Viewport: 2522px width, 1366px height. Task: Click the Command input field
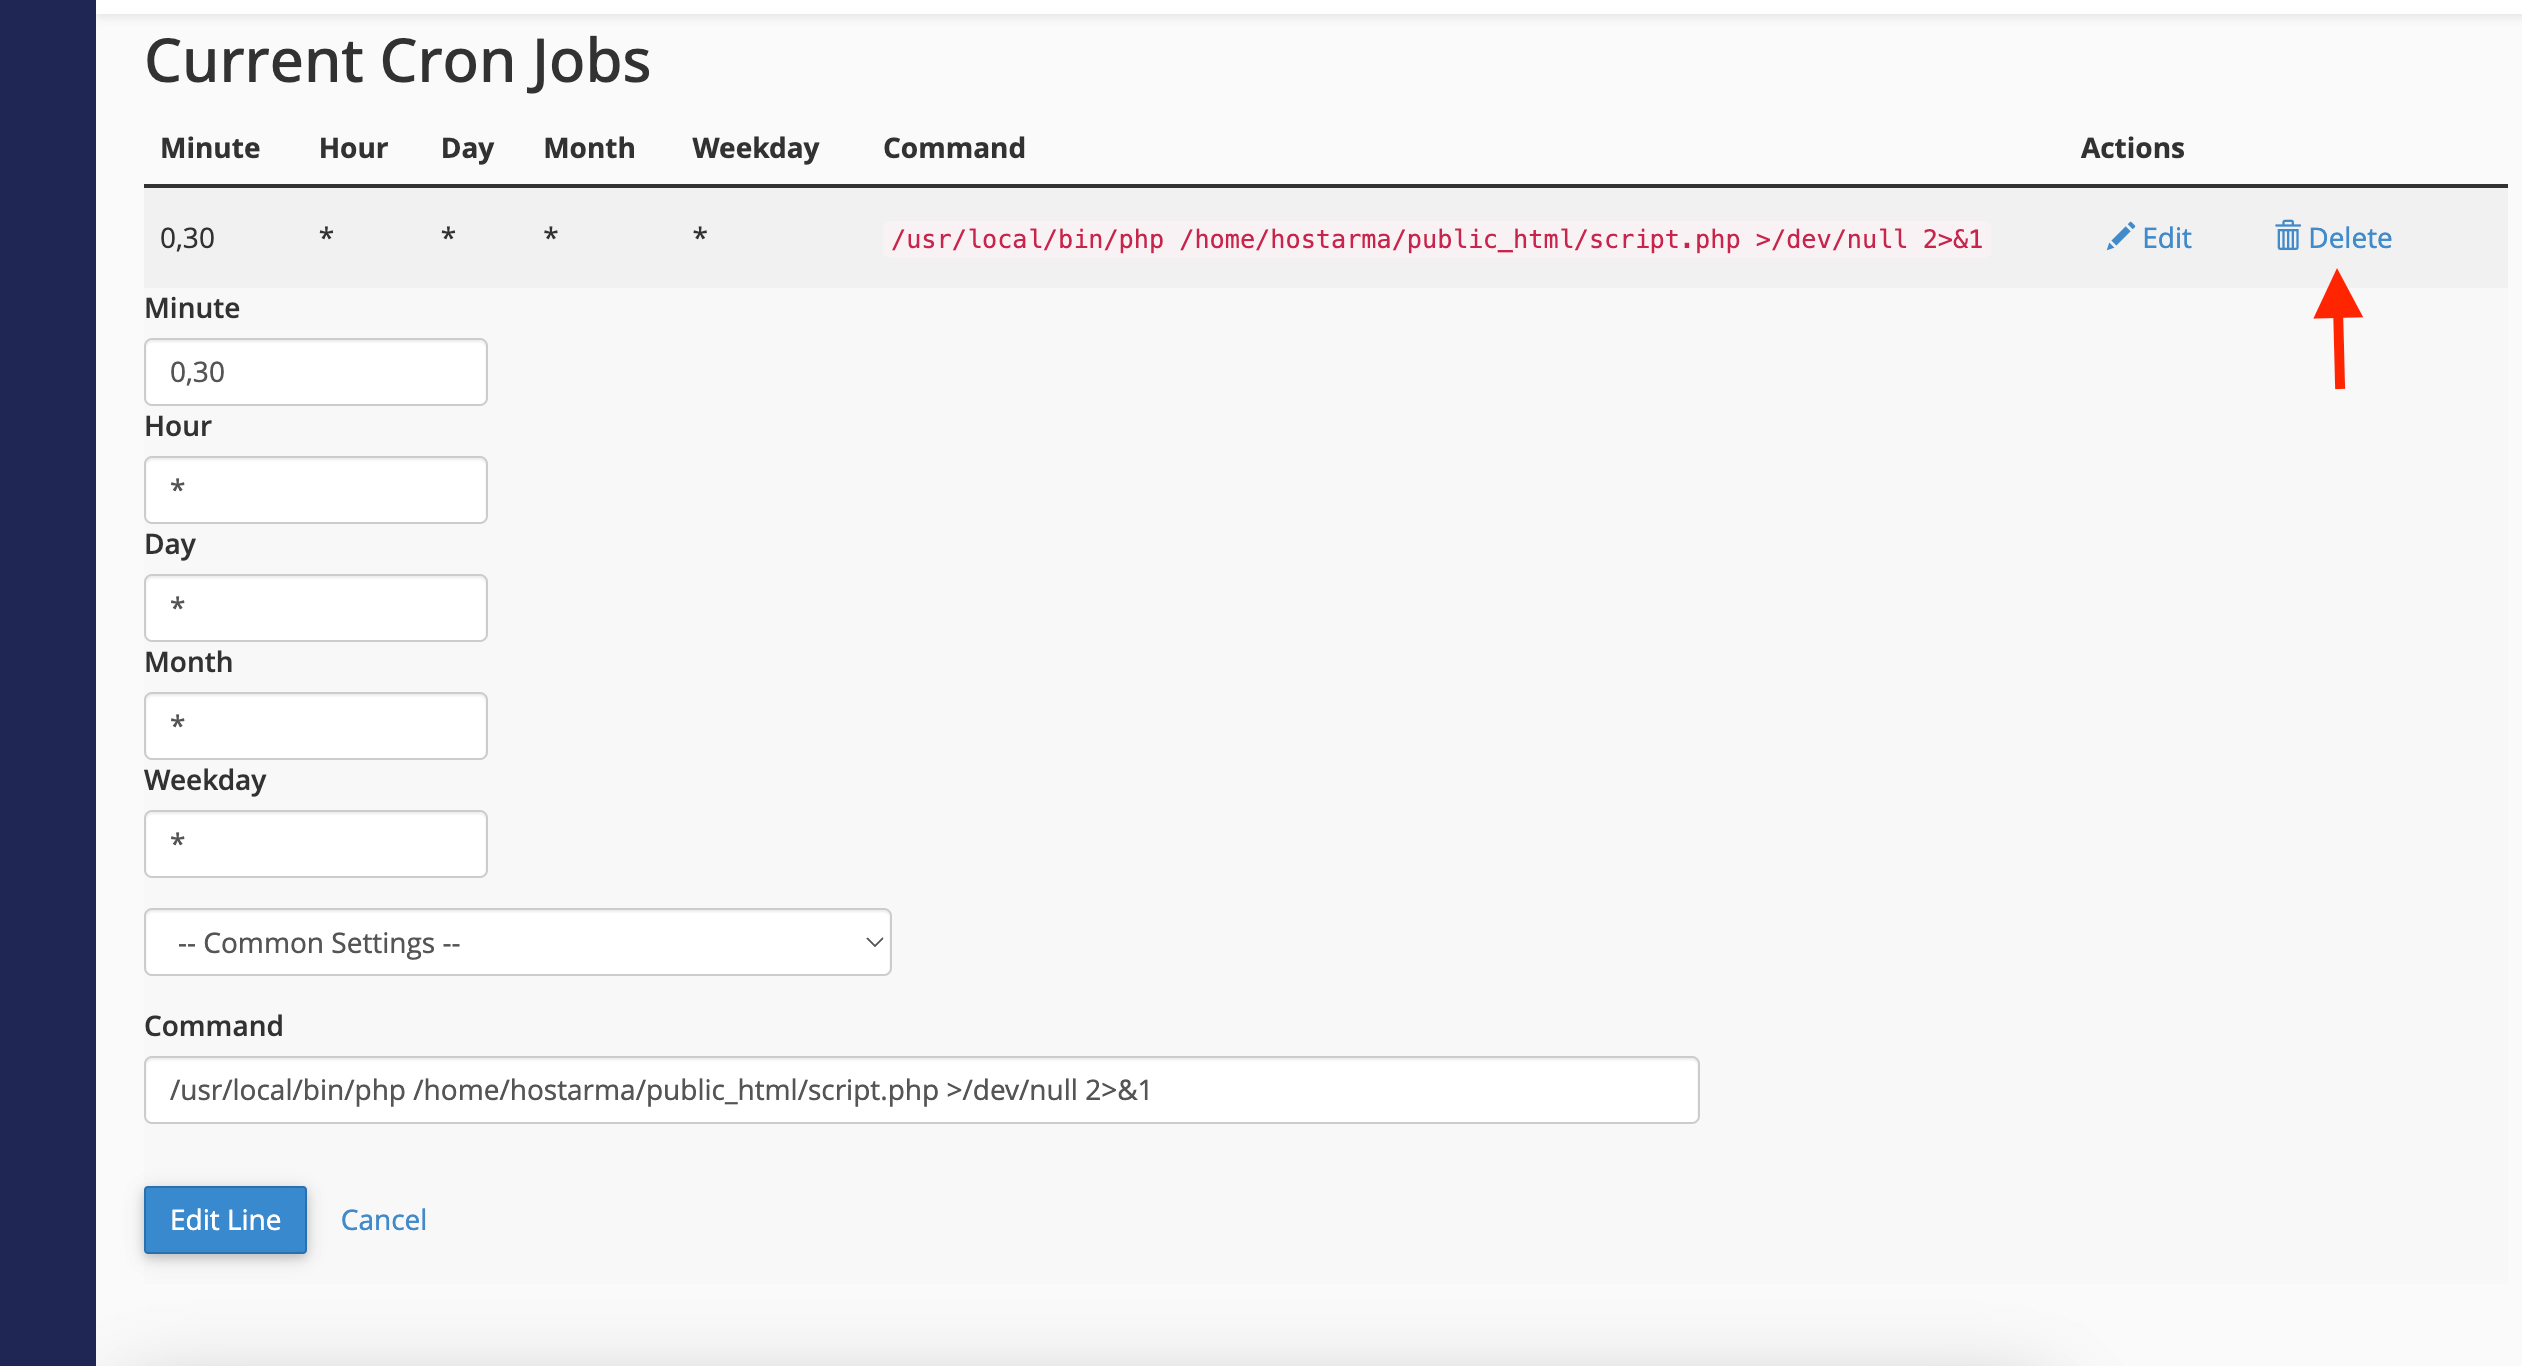click(921, 1090)
